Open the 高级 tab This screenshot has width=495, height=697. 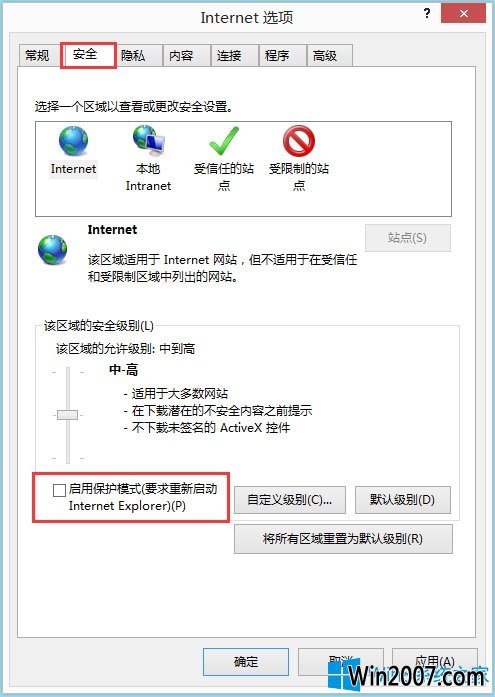[x=325, y=56]
